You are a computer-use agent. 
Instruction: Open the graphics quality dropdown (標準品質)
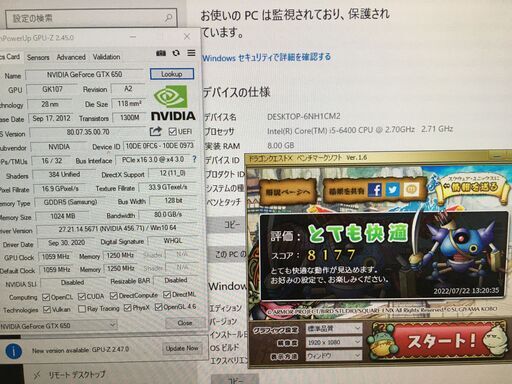click(334, 329)
